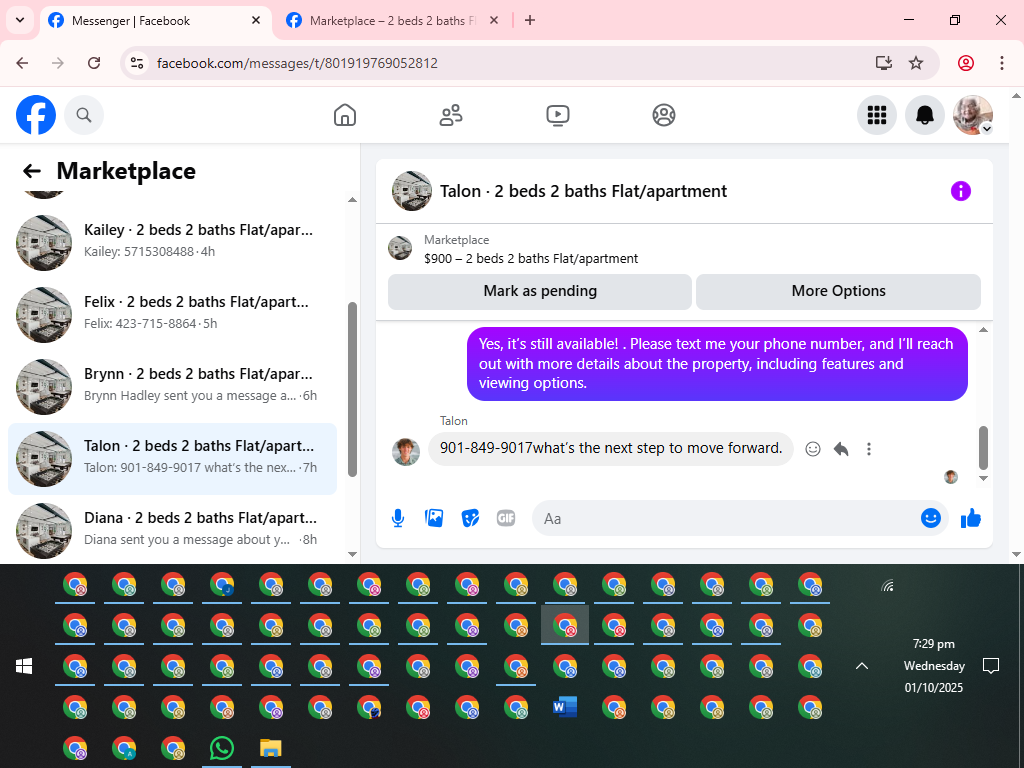Switch to the Messenger | Facebook tab
1024x768 pixels.
[155, 21]
